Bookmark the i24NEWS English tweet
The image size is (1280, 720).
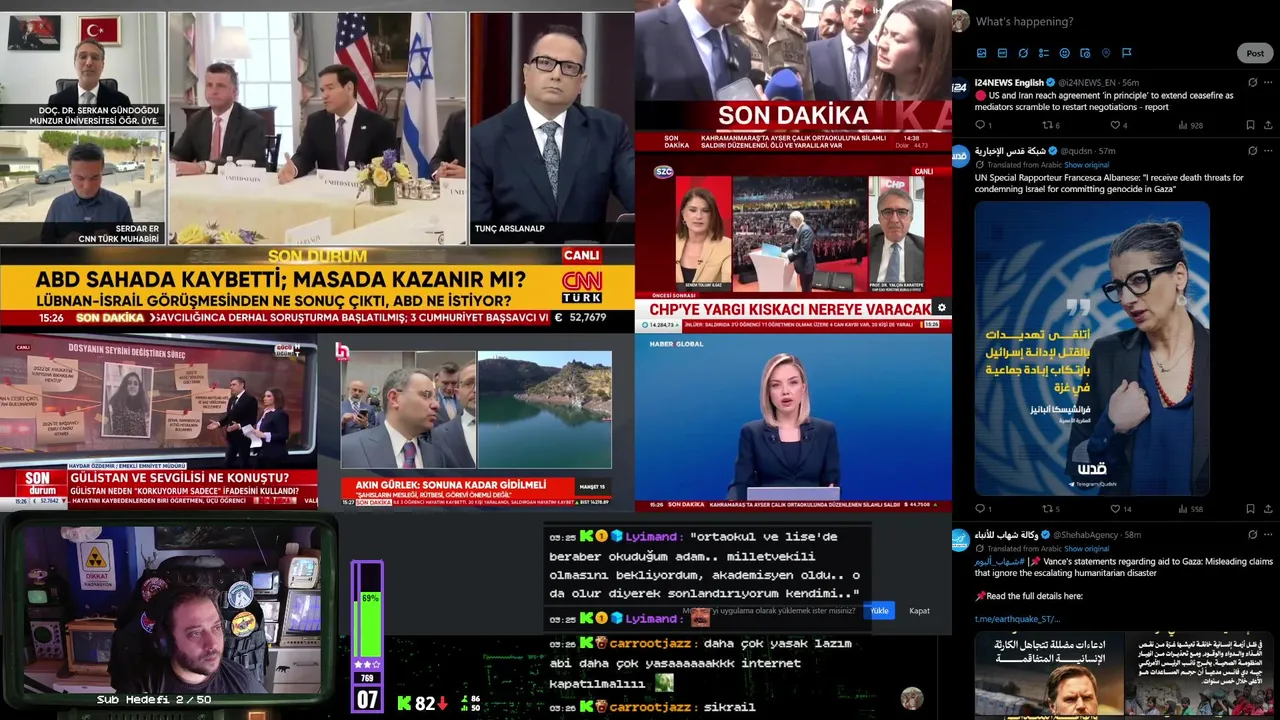point(1250,125)
